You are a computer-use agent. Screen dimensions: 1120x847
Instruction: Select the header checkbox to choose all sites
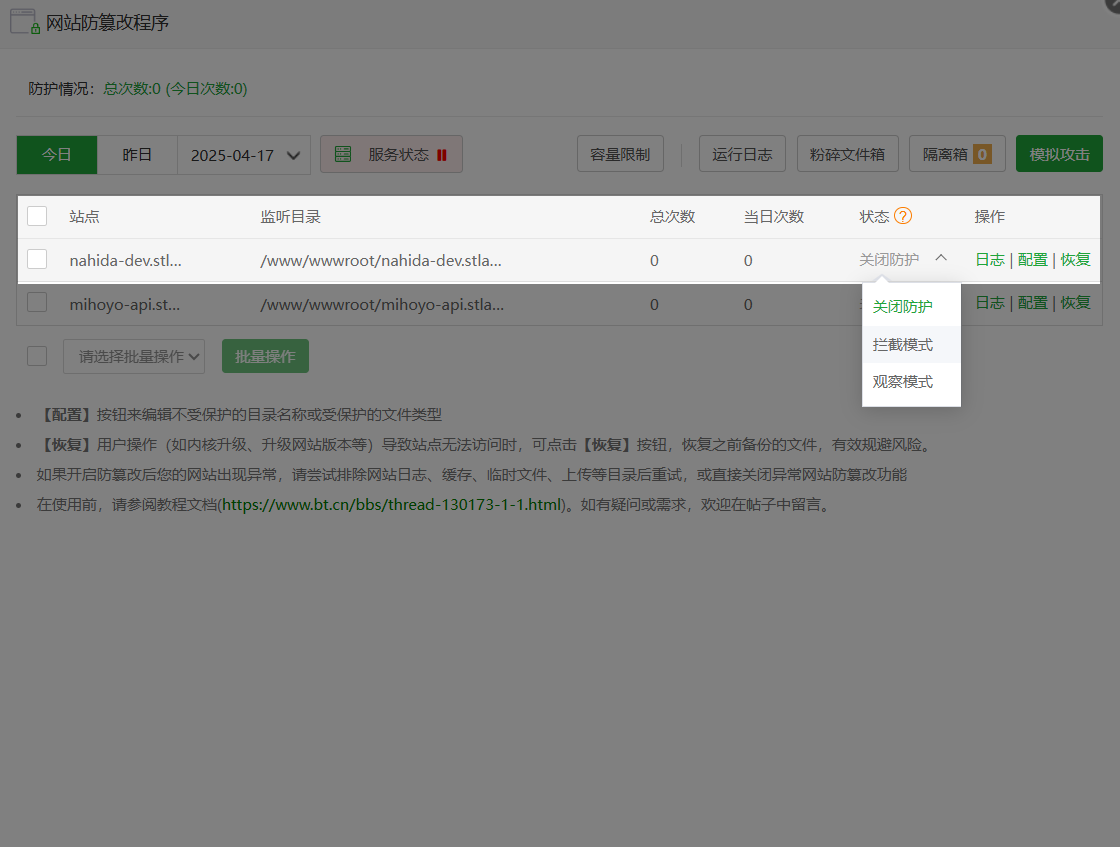[37, 215]
